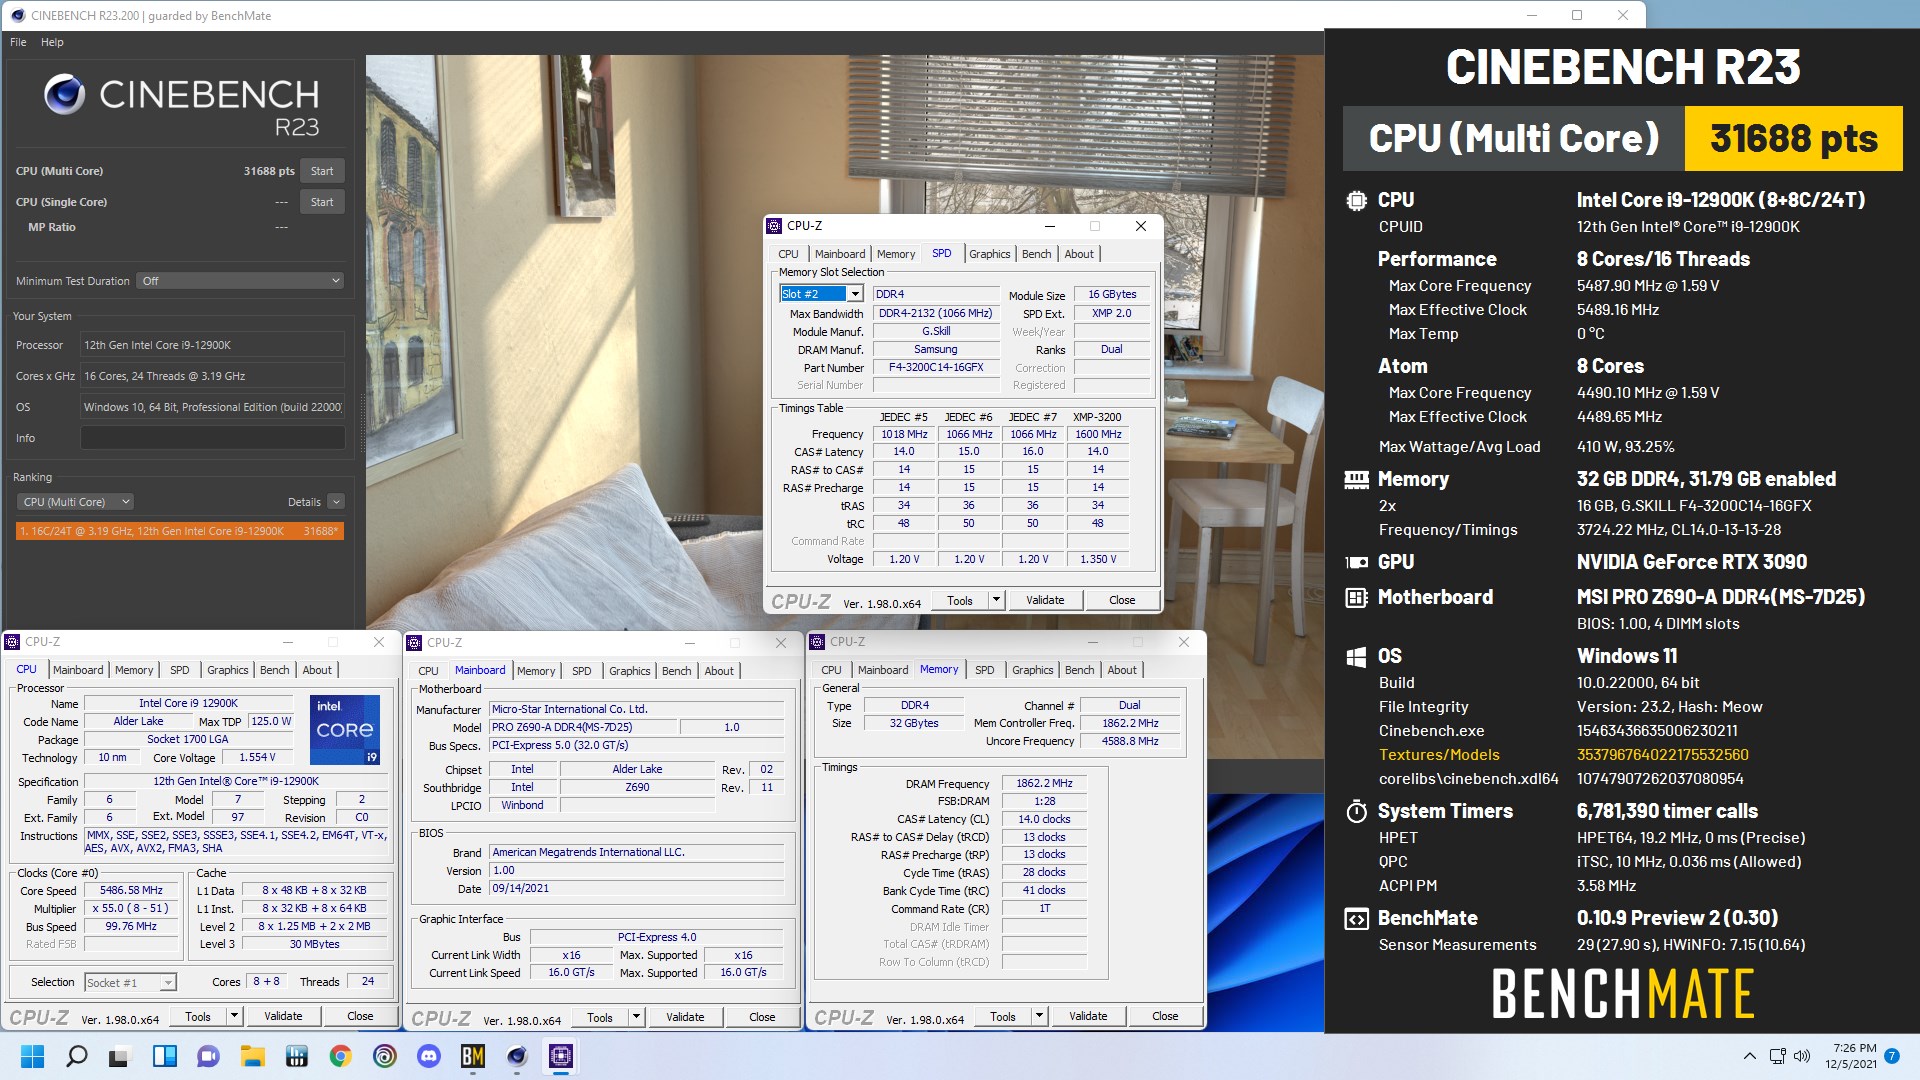The image size is (1920, 1080).
Task: Expand the Ranking Details arrow
Action: coord(336,502)
